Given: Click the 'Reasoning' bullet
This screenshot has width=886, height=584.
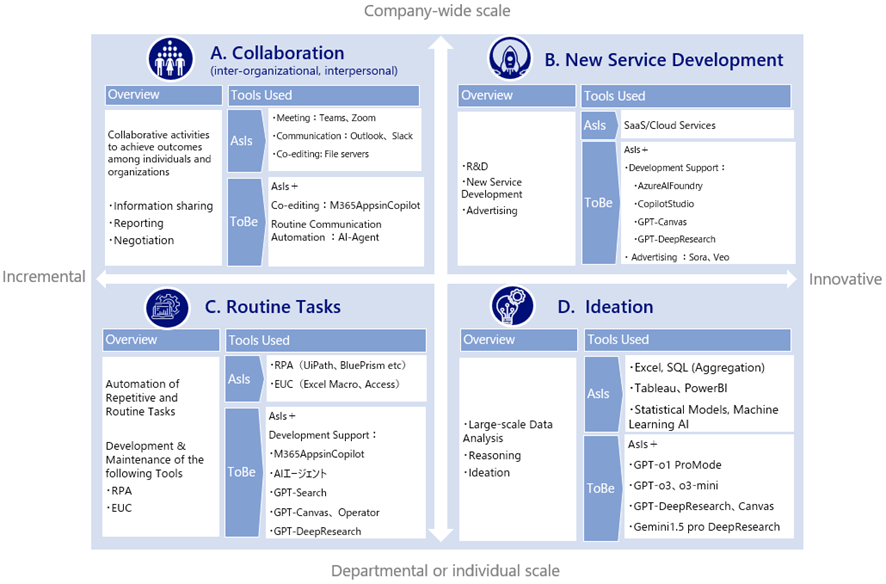Looking at the screenshot, I should coord(492,456).
